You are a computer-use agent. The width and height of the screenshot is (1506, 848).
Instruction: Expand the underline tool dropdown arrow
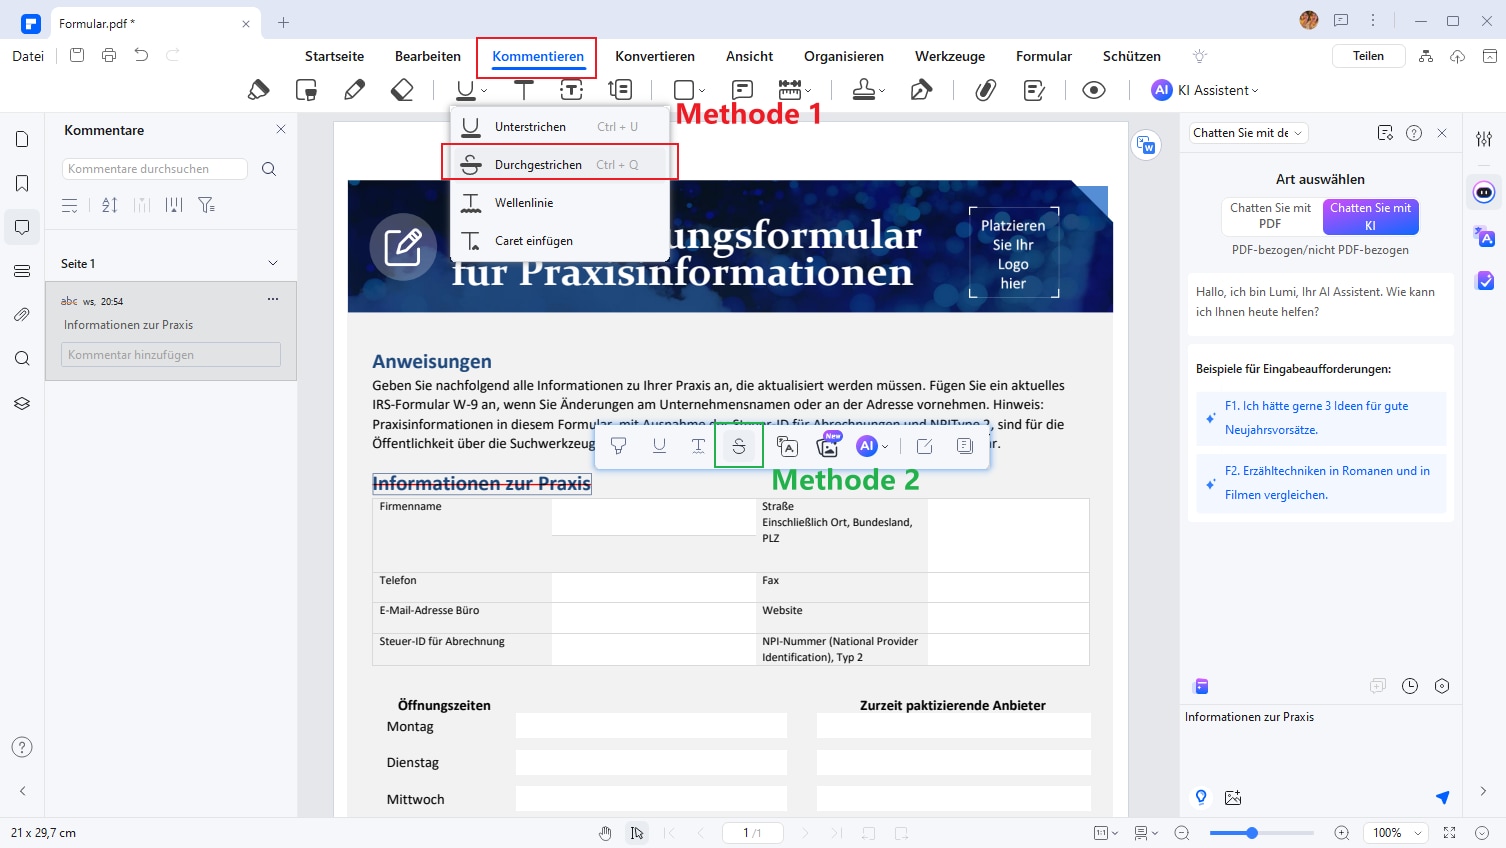[484, 91]
